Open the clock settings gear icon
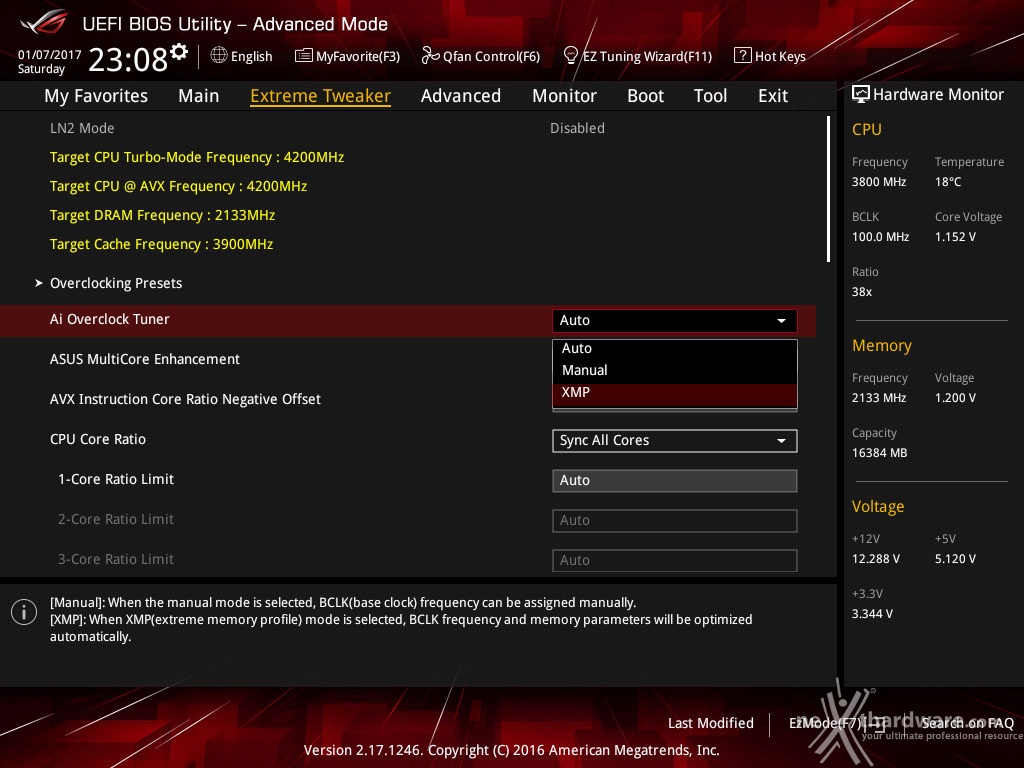Image resolution: width=1024 pixels, height=768 pixels. coord(179,52)
